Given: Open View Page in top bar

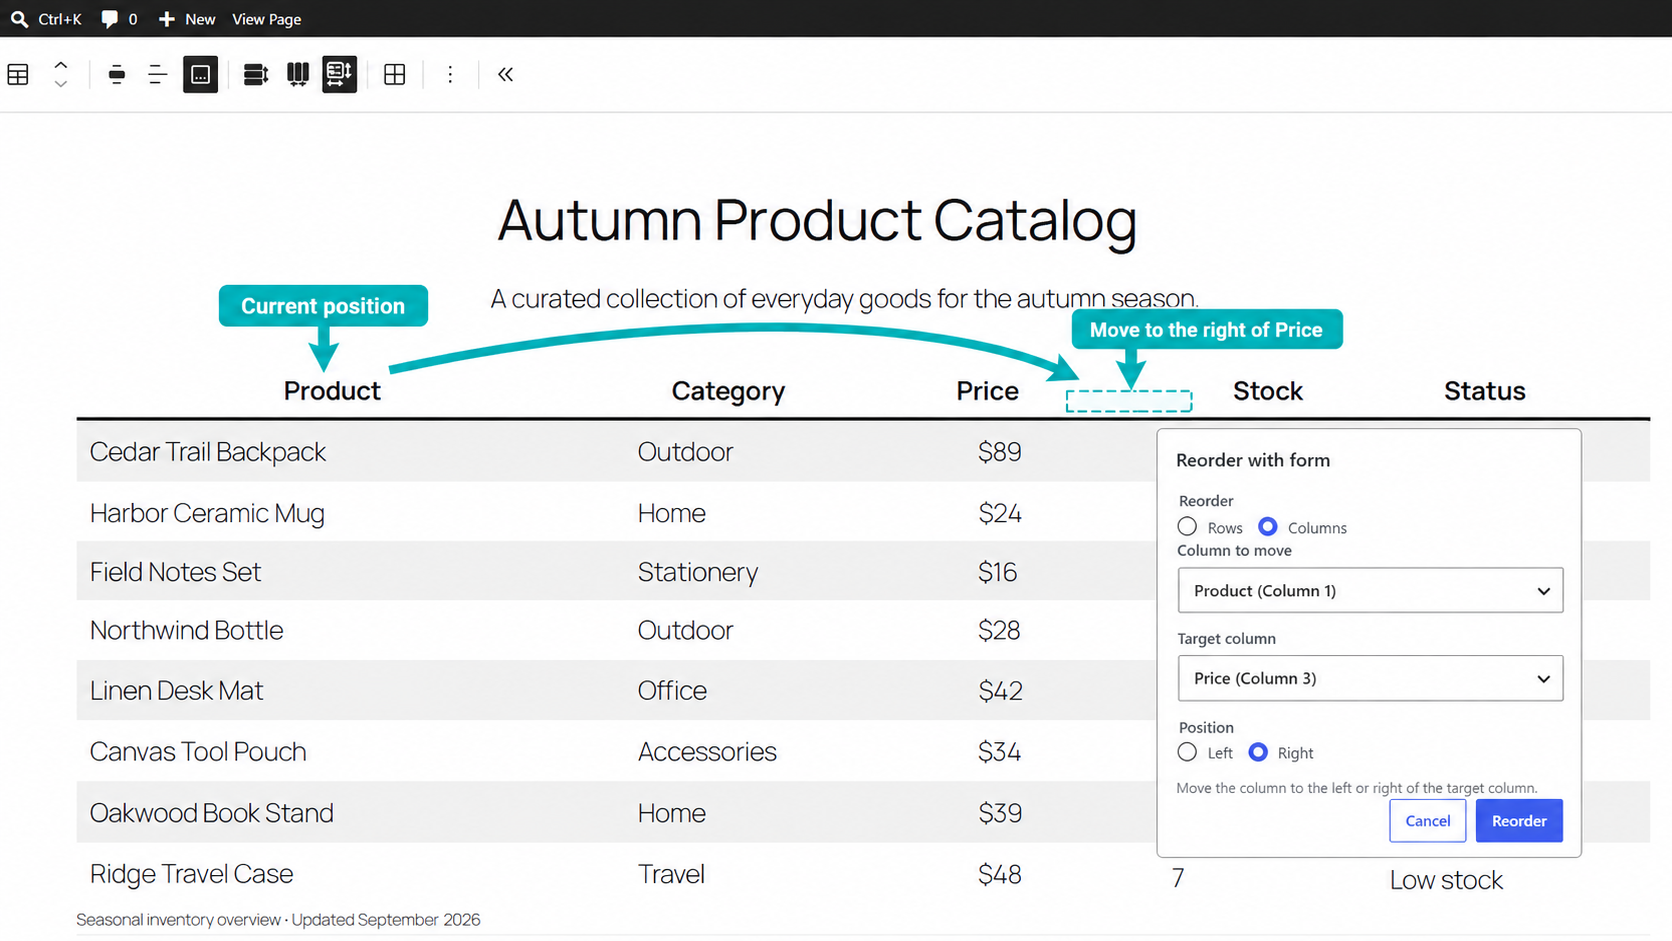Looking at the screenshot, I should tap(266, 19).
